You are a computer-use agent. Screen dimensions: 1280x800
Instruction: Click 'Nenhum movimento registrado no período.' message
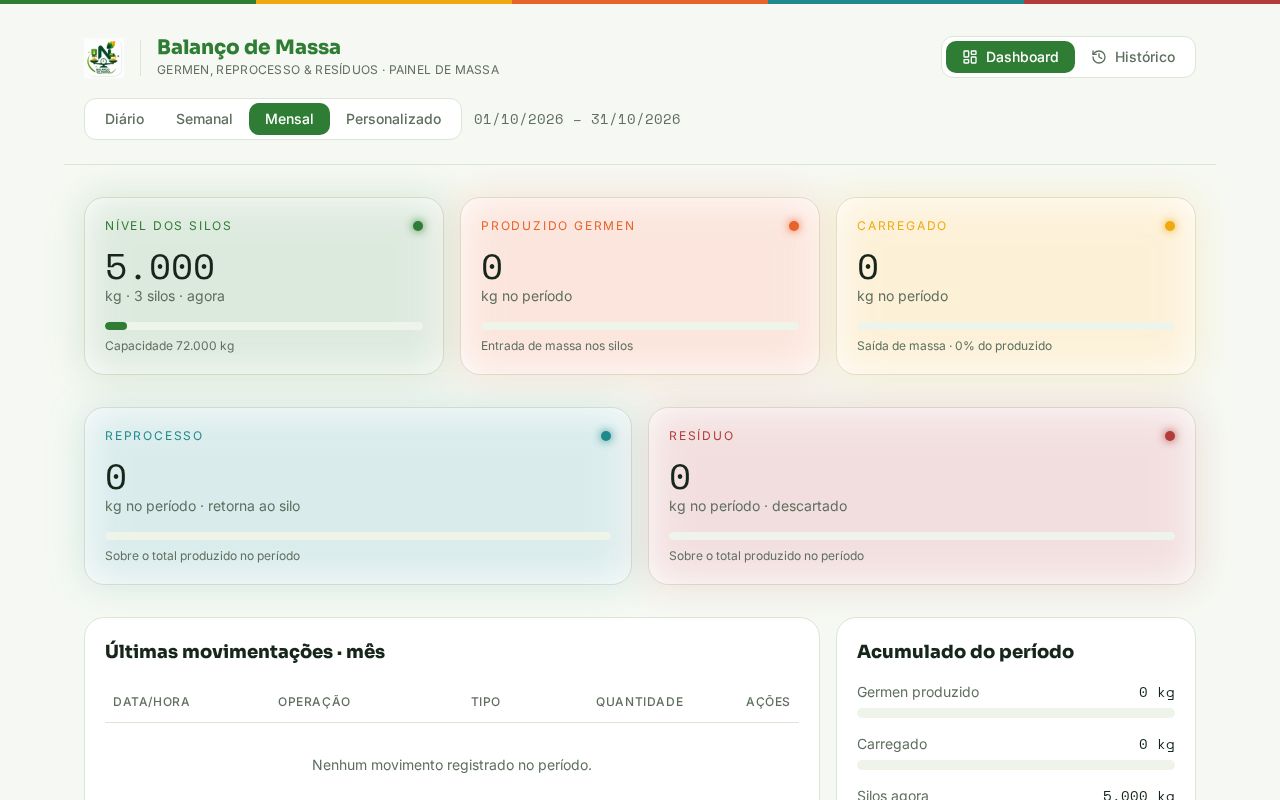pyautogui.click(x=452, y=765)
